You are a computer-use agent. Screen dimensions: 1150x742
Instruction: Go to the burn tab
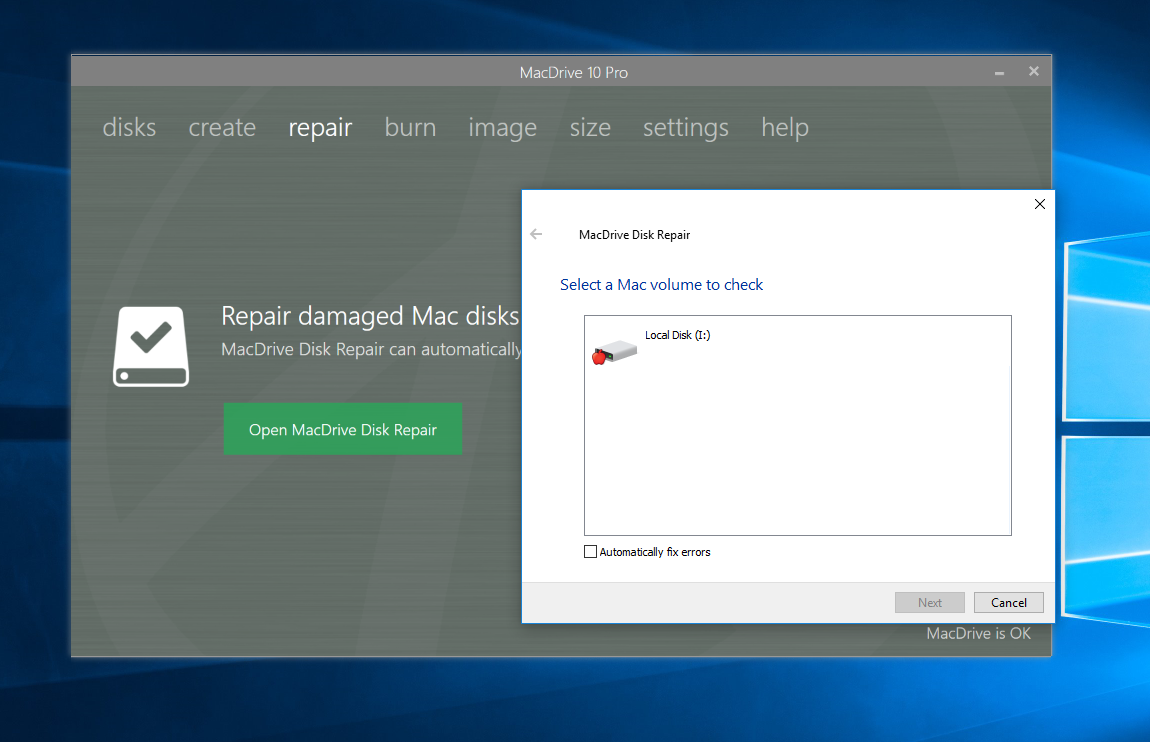410,128
